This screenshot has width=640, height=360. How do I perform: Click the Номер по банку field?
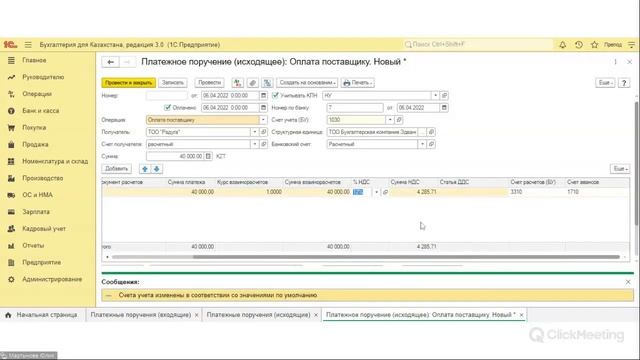355,108
